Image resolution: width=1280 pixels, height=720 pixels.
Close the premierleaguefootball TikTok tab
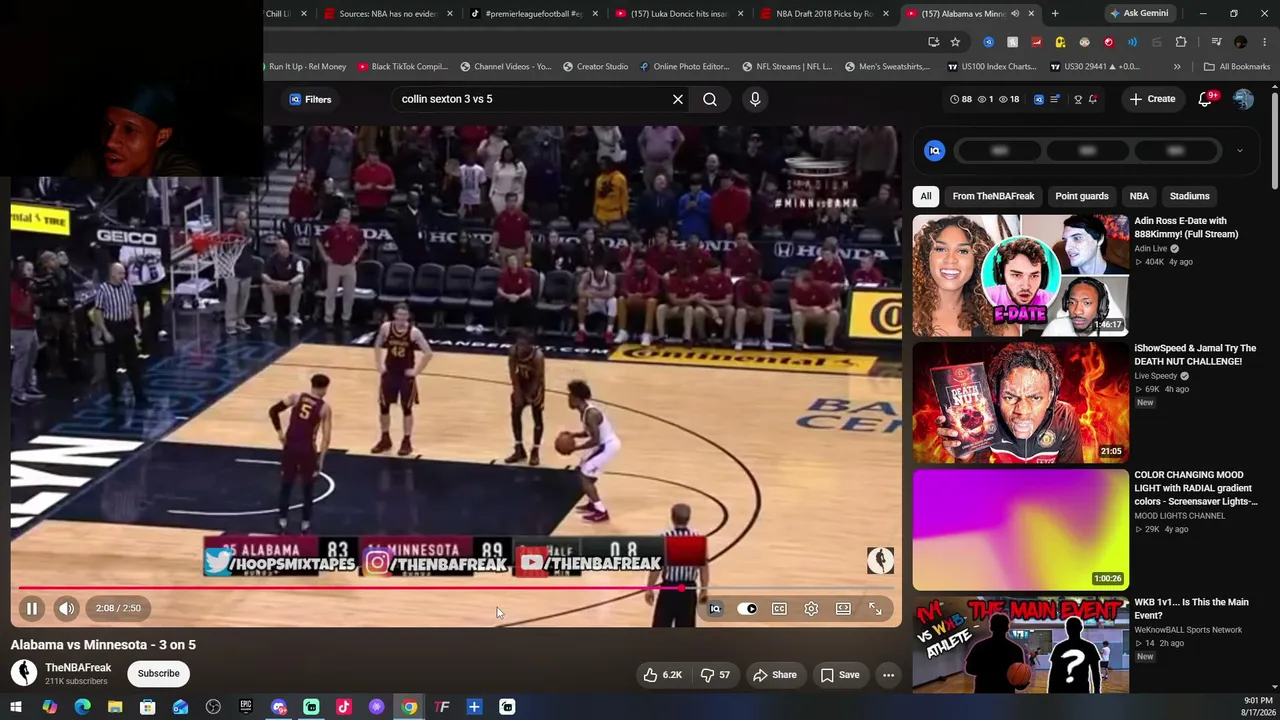pos(596,14)
